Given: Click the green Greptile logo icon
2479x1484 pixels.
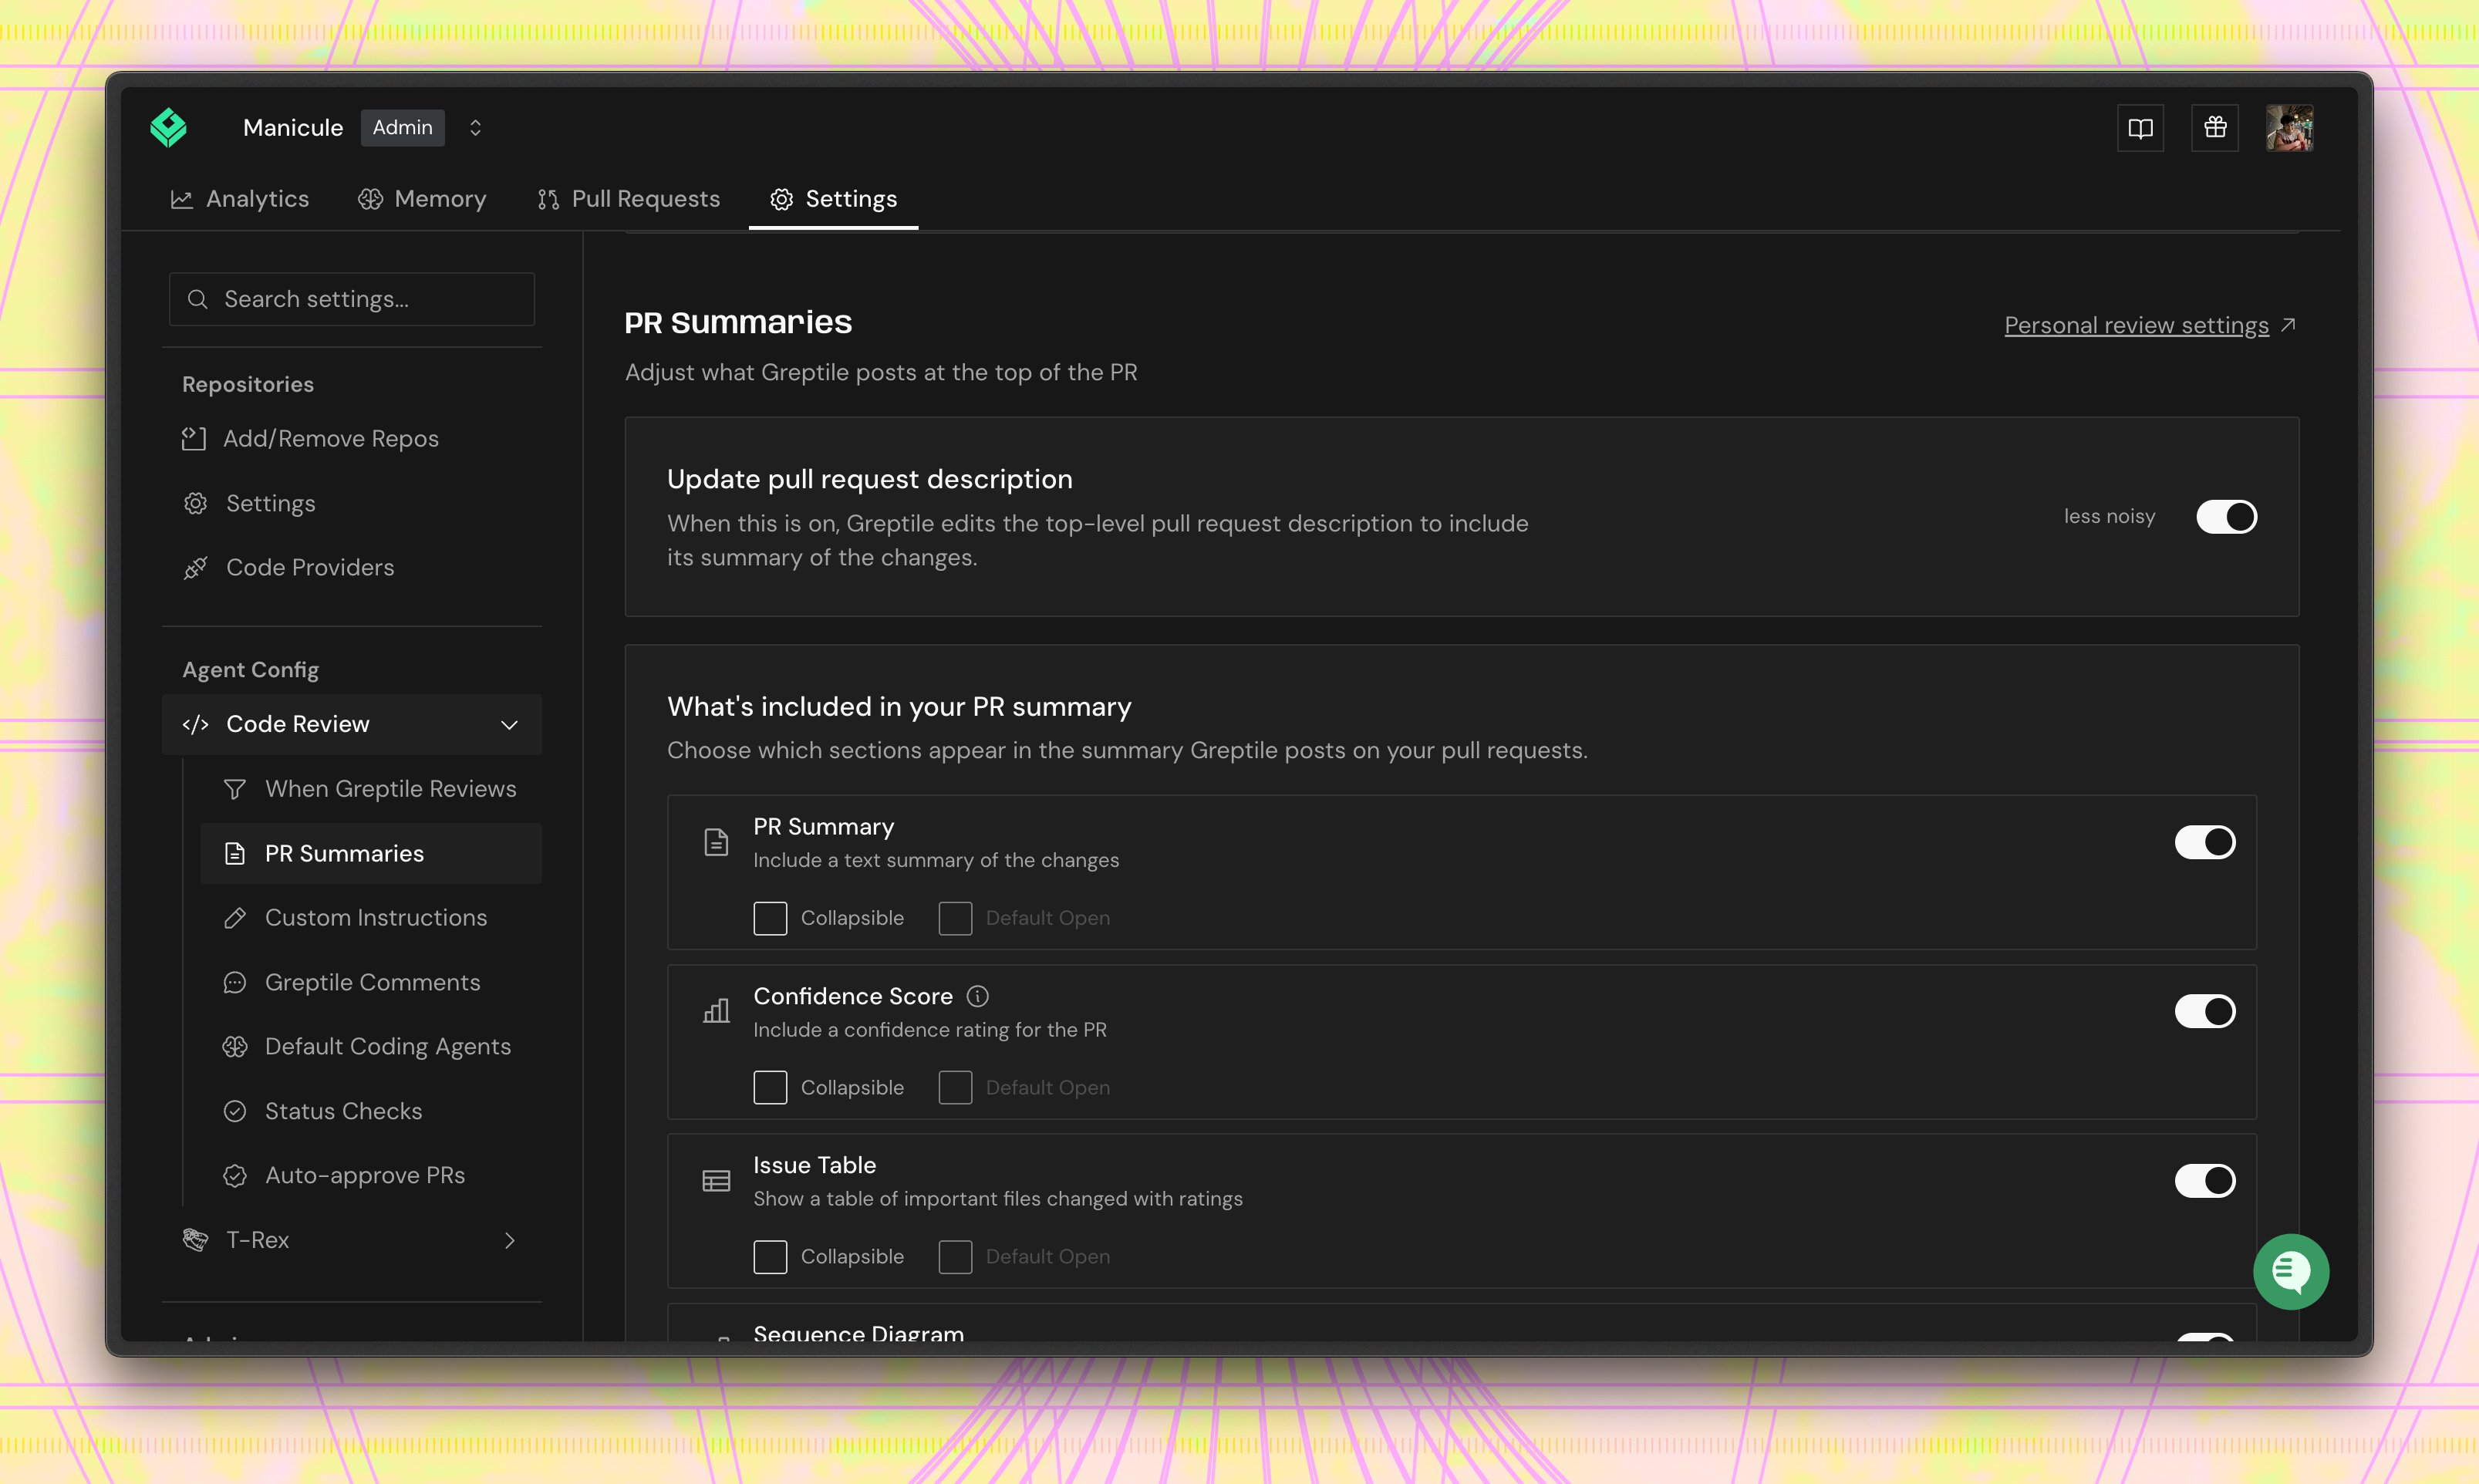Looking at the screenshot, I should [168, 128].
